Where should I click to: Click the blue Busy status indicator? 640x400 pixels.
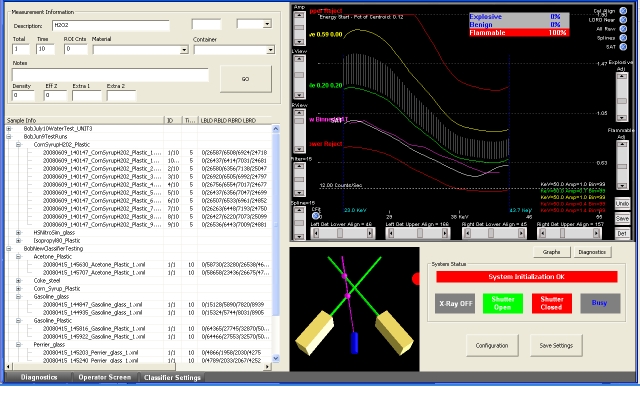tap(599, 304)
